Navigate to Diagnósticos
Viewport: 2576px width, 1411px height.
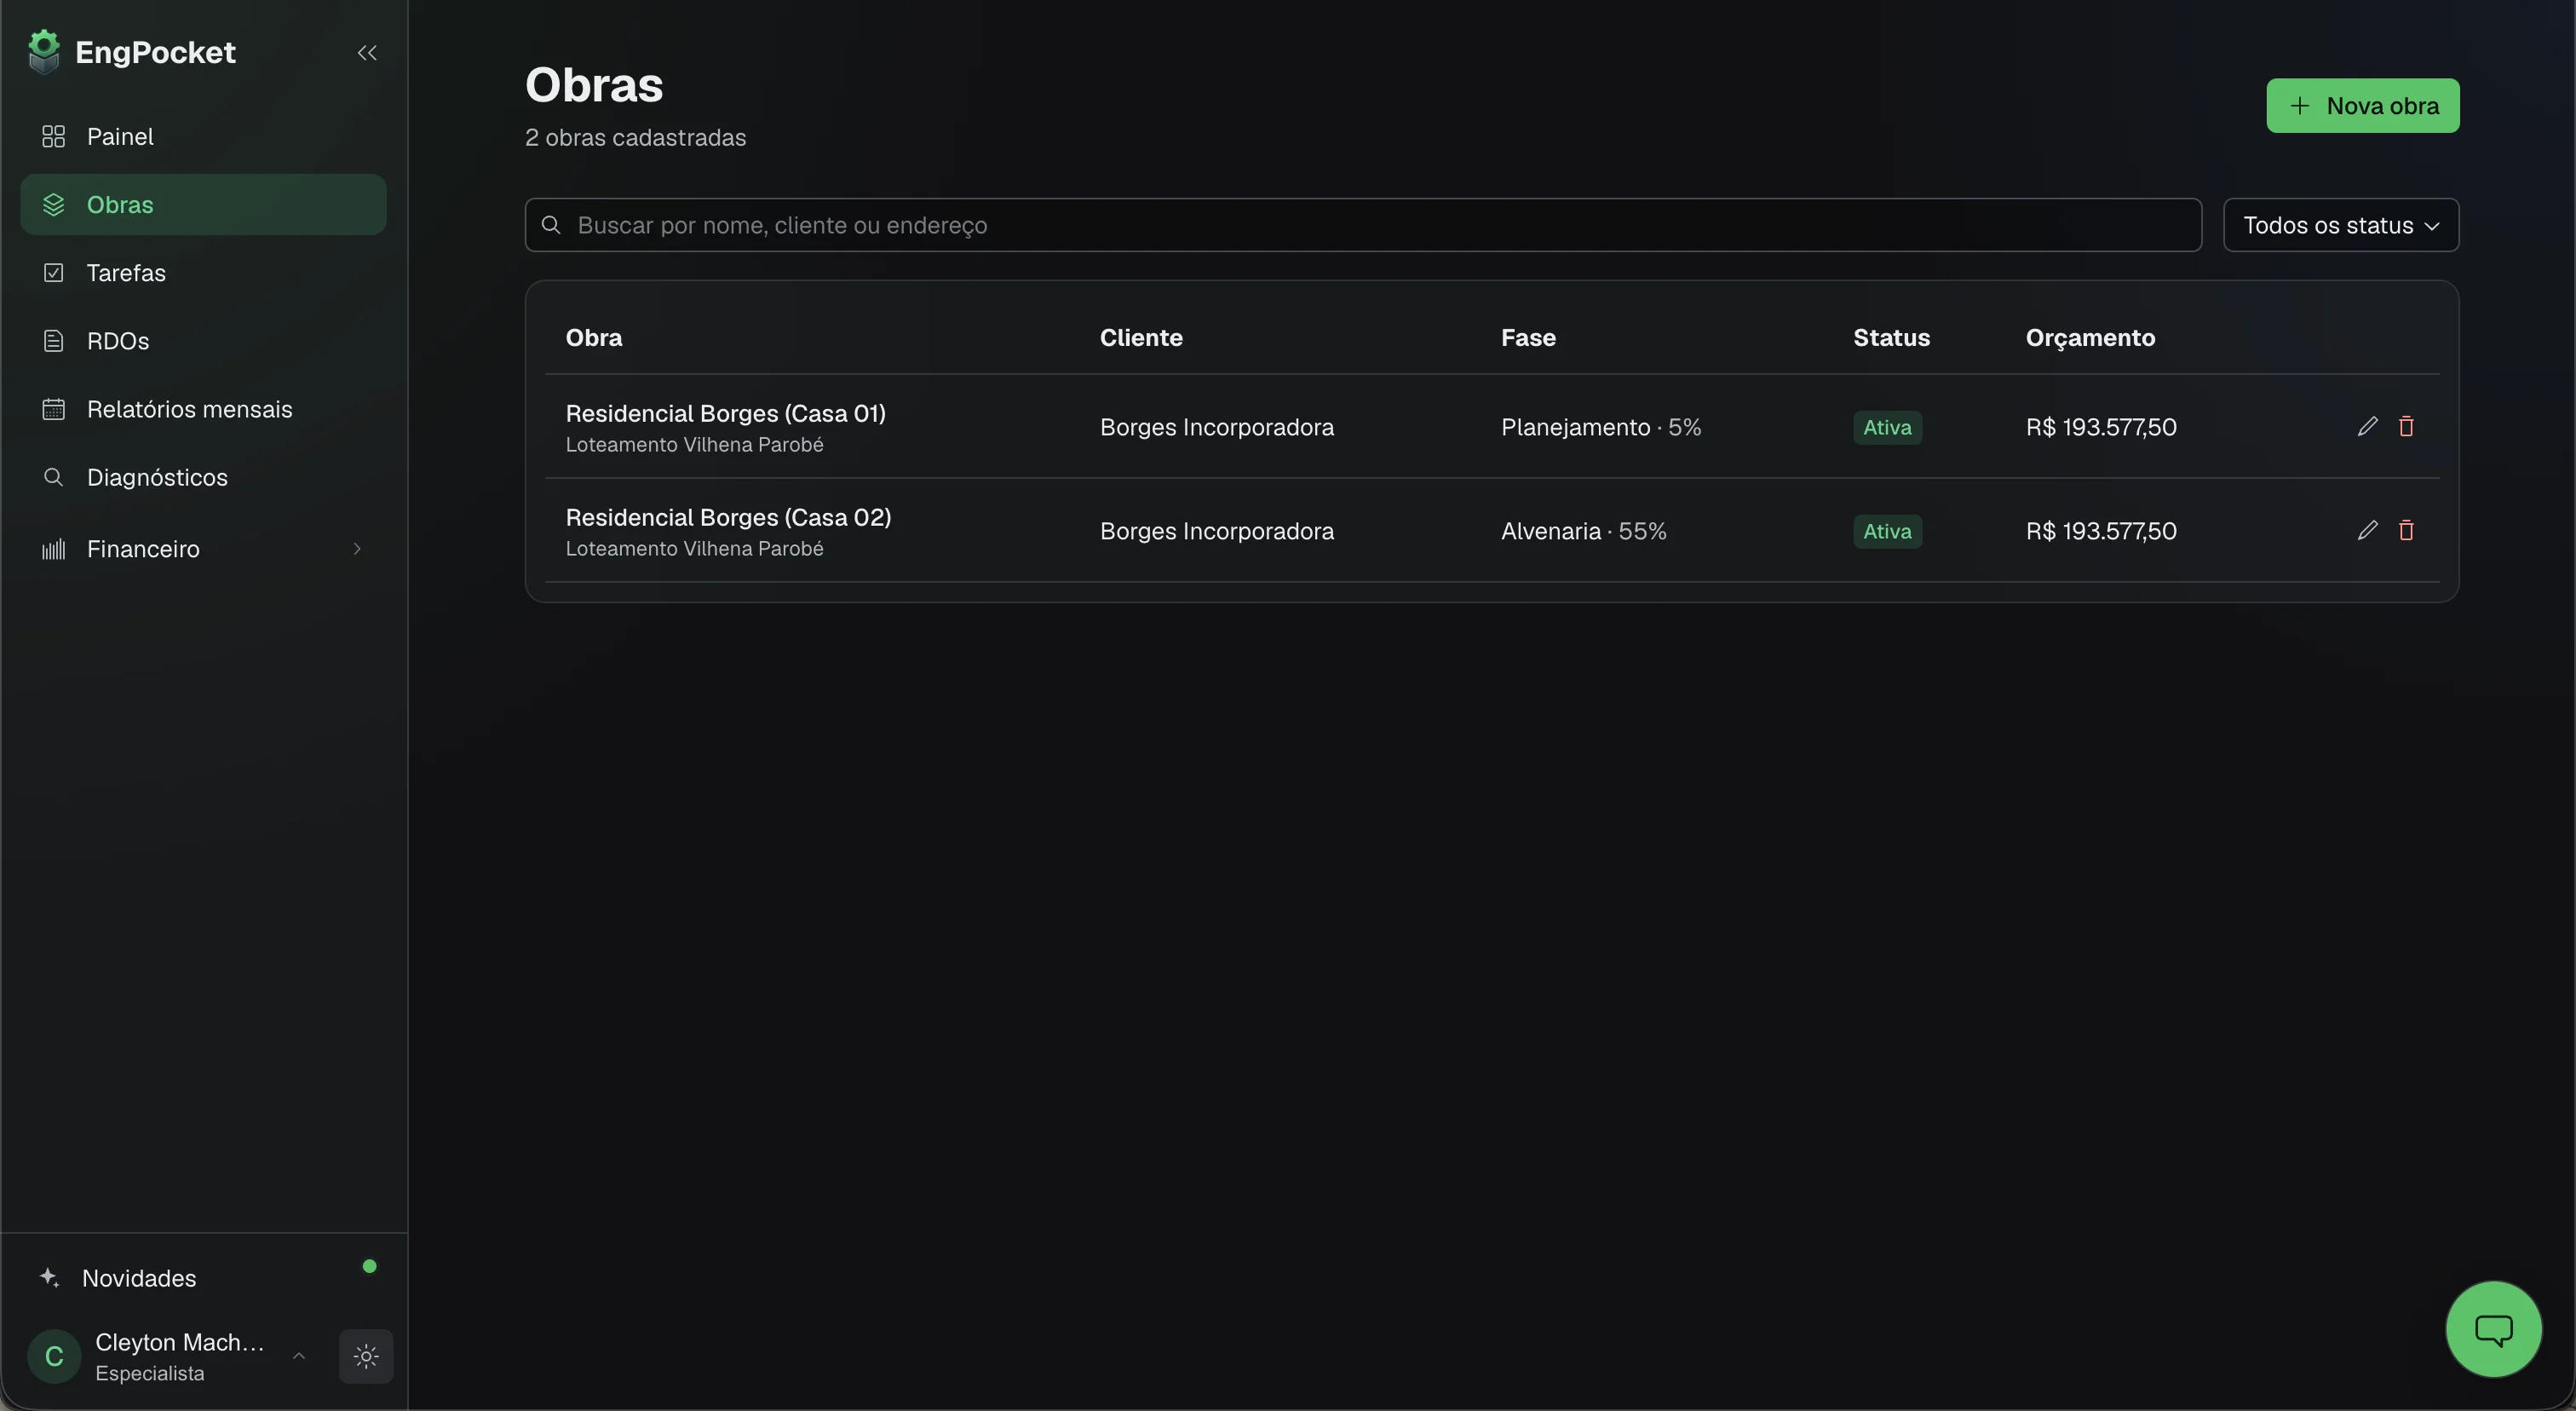[x=203, y=477]
